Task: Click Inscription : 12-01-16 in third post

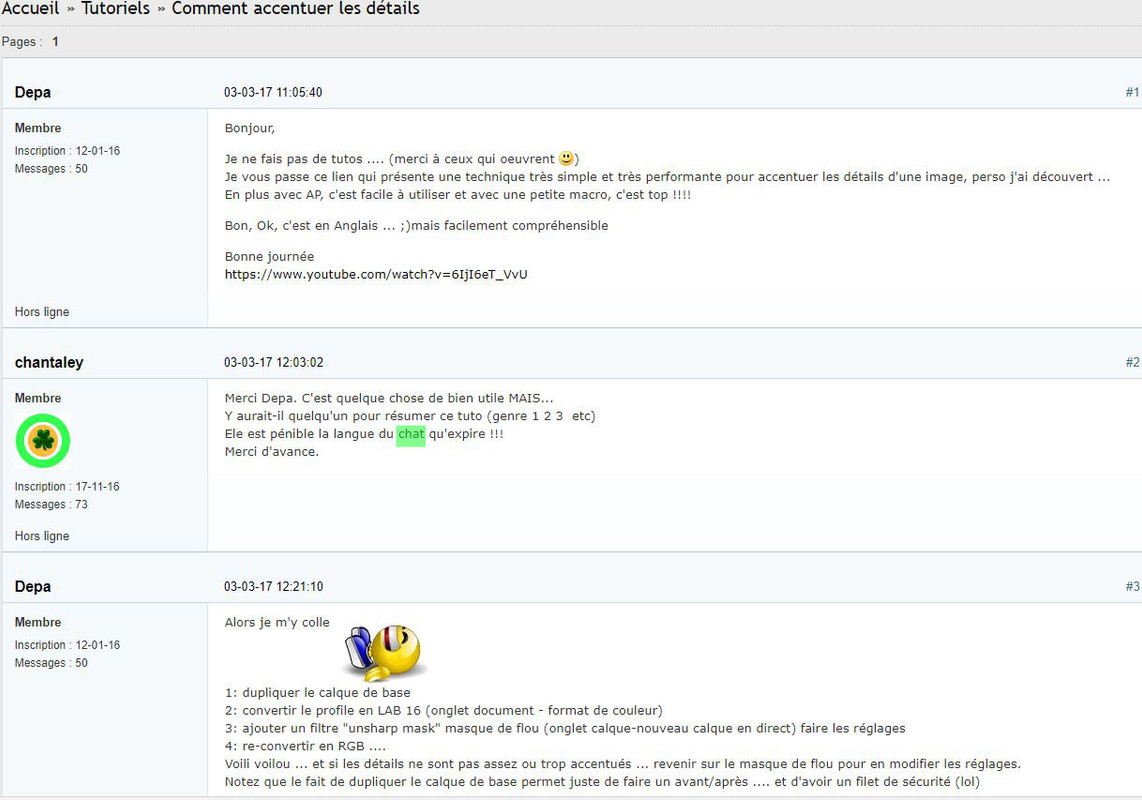Action: point(67,646)
